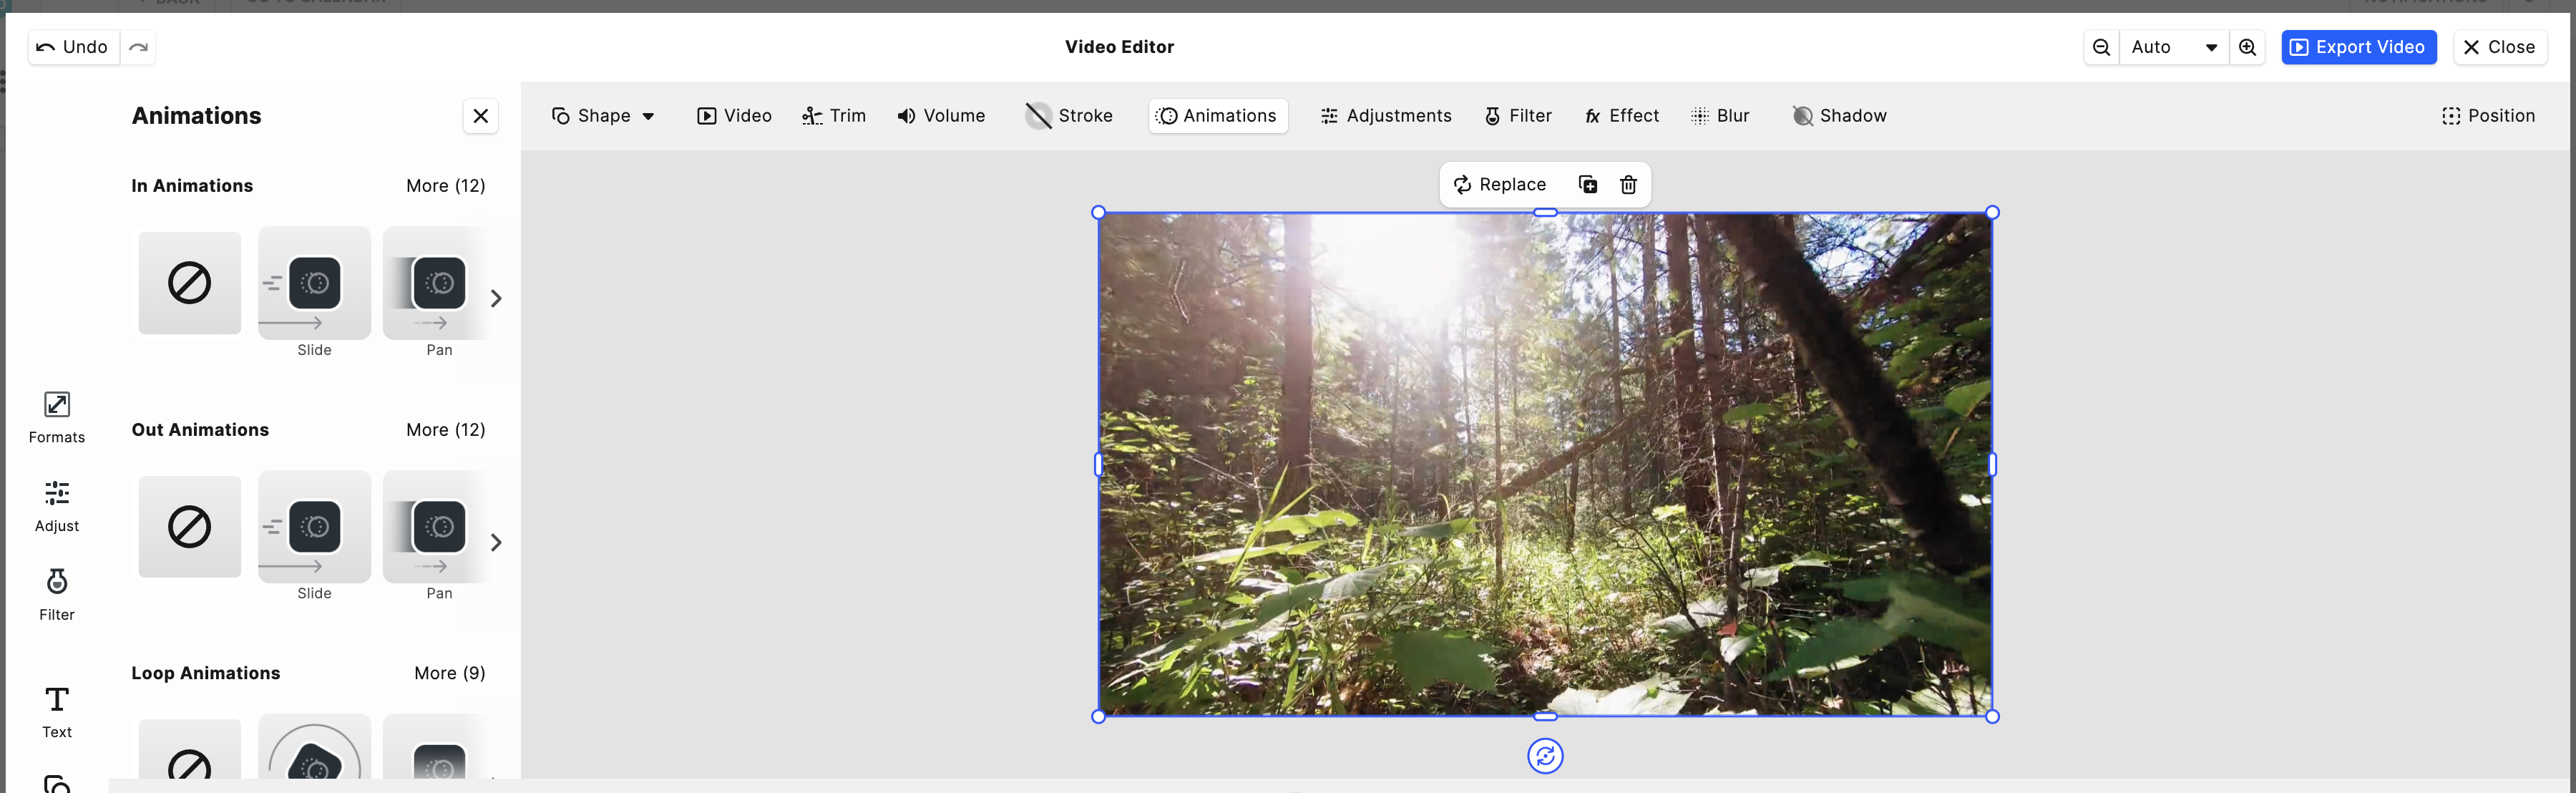The image size is (2576, 793).
Task: Choose the Pan In Animation
Action: click(438, 283)
